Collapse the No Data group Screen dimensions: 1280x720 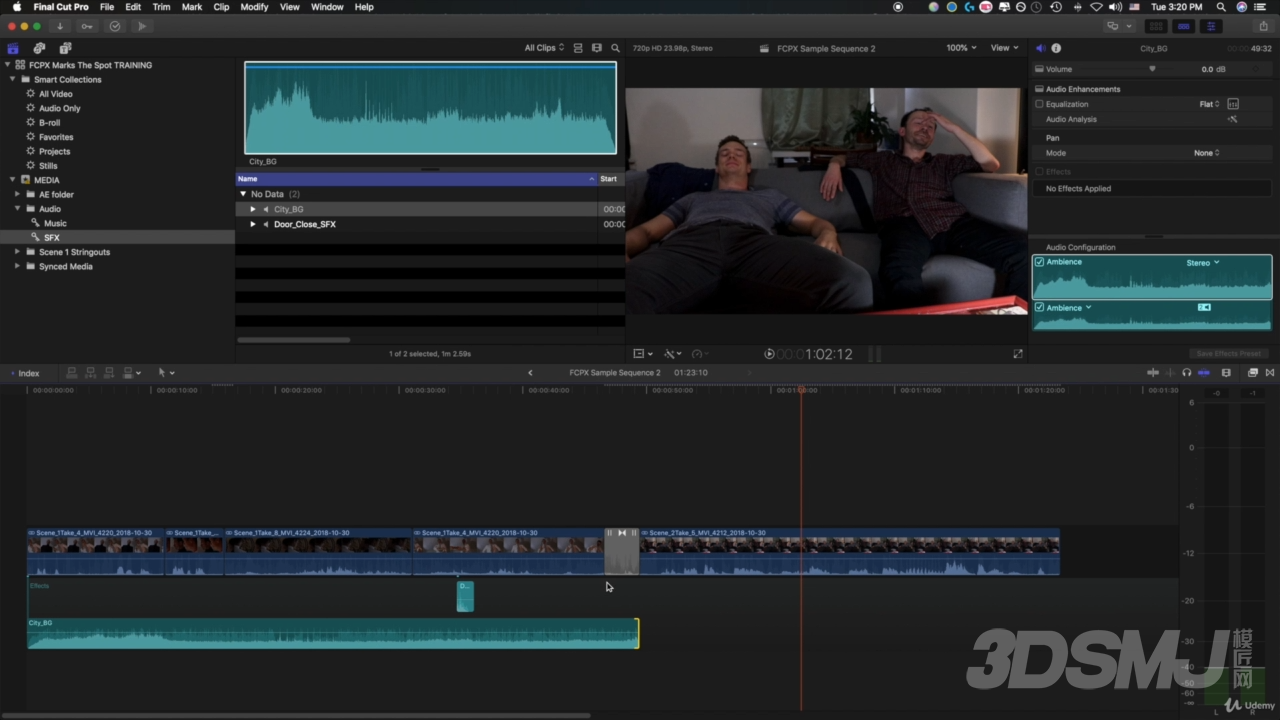243,194
